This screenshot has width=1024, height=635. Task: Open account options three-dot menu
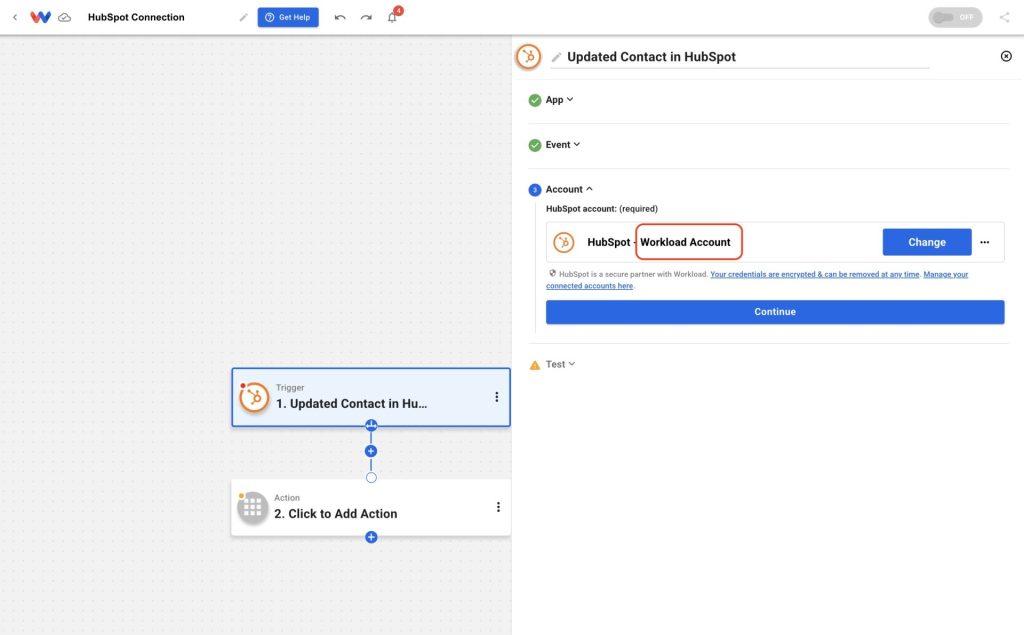pos(985,242)
